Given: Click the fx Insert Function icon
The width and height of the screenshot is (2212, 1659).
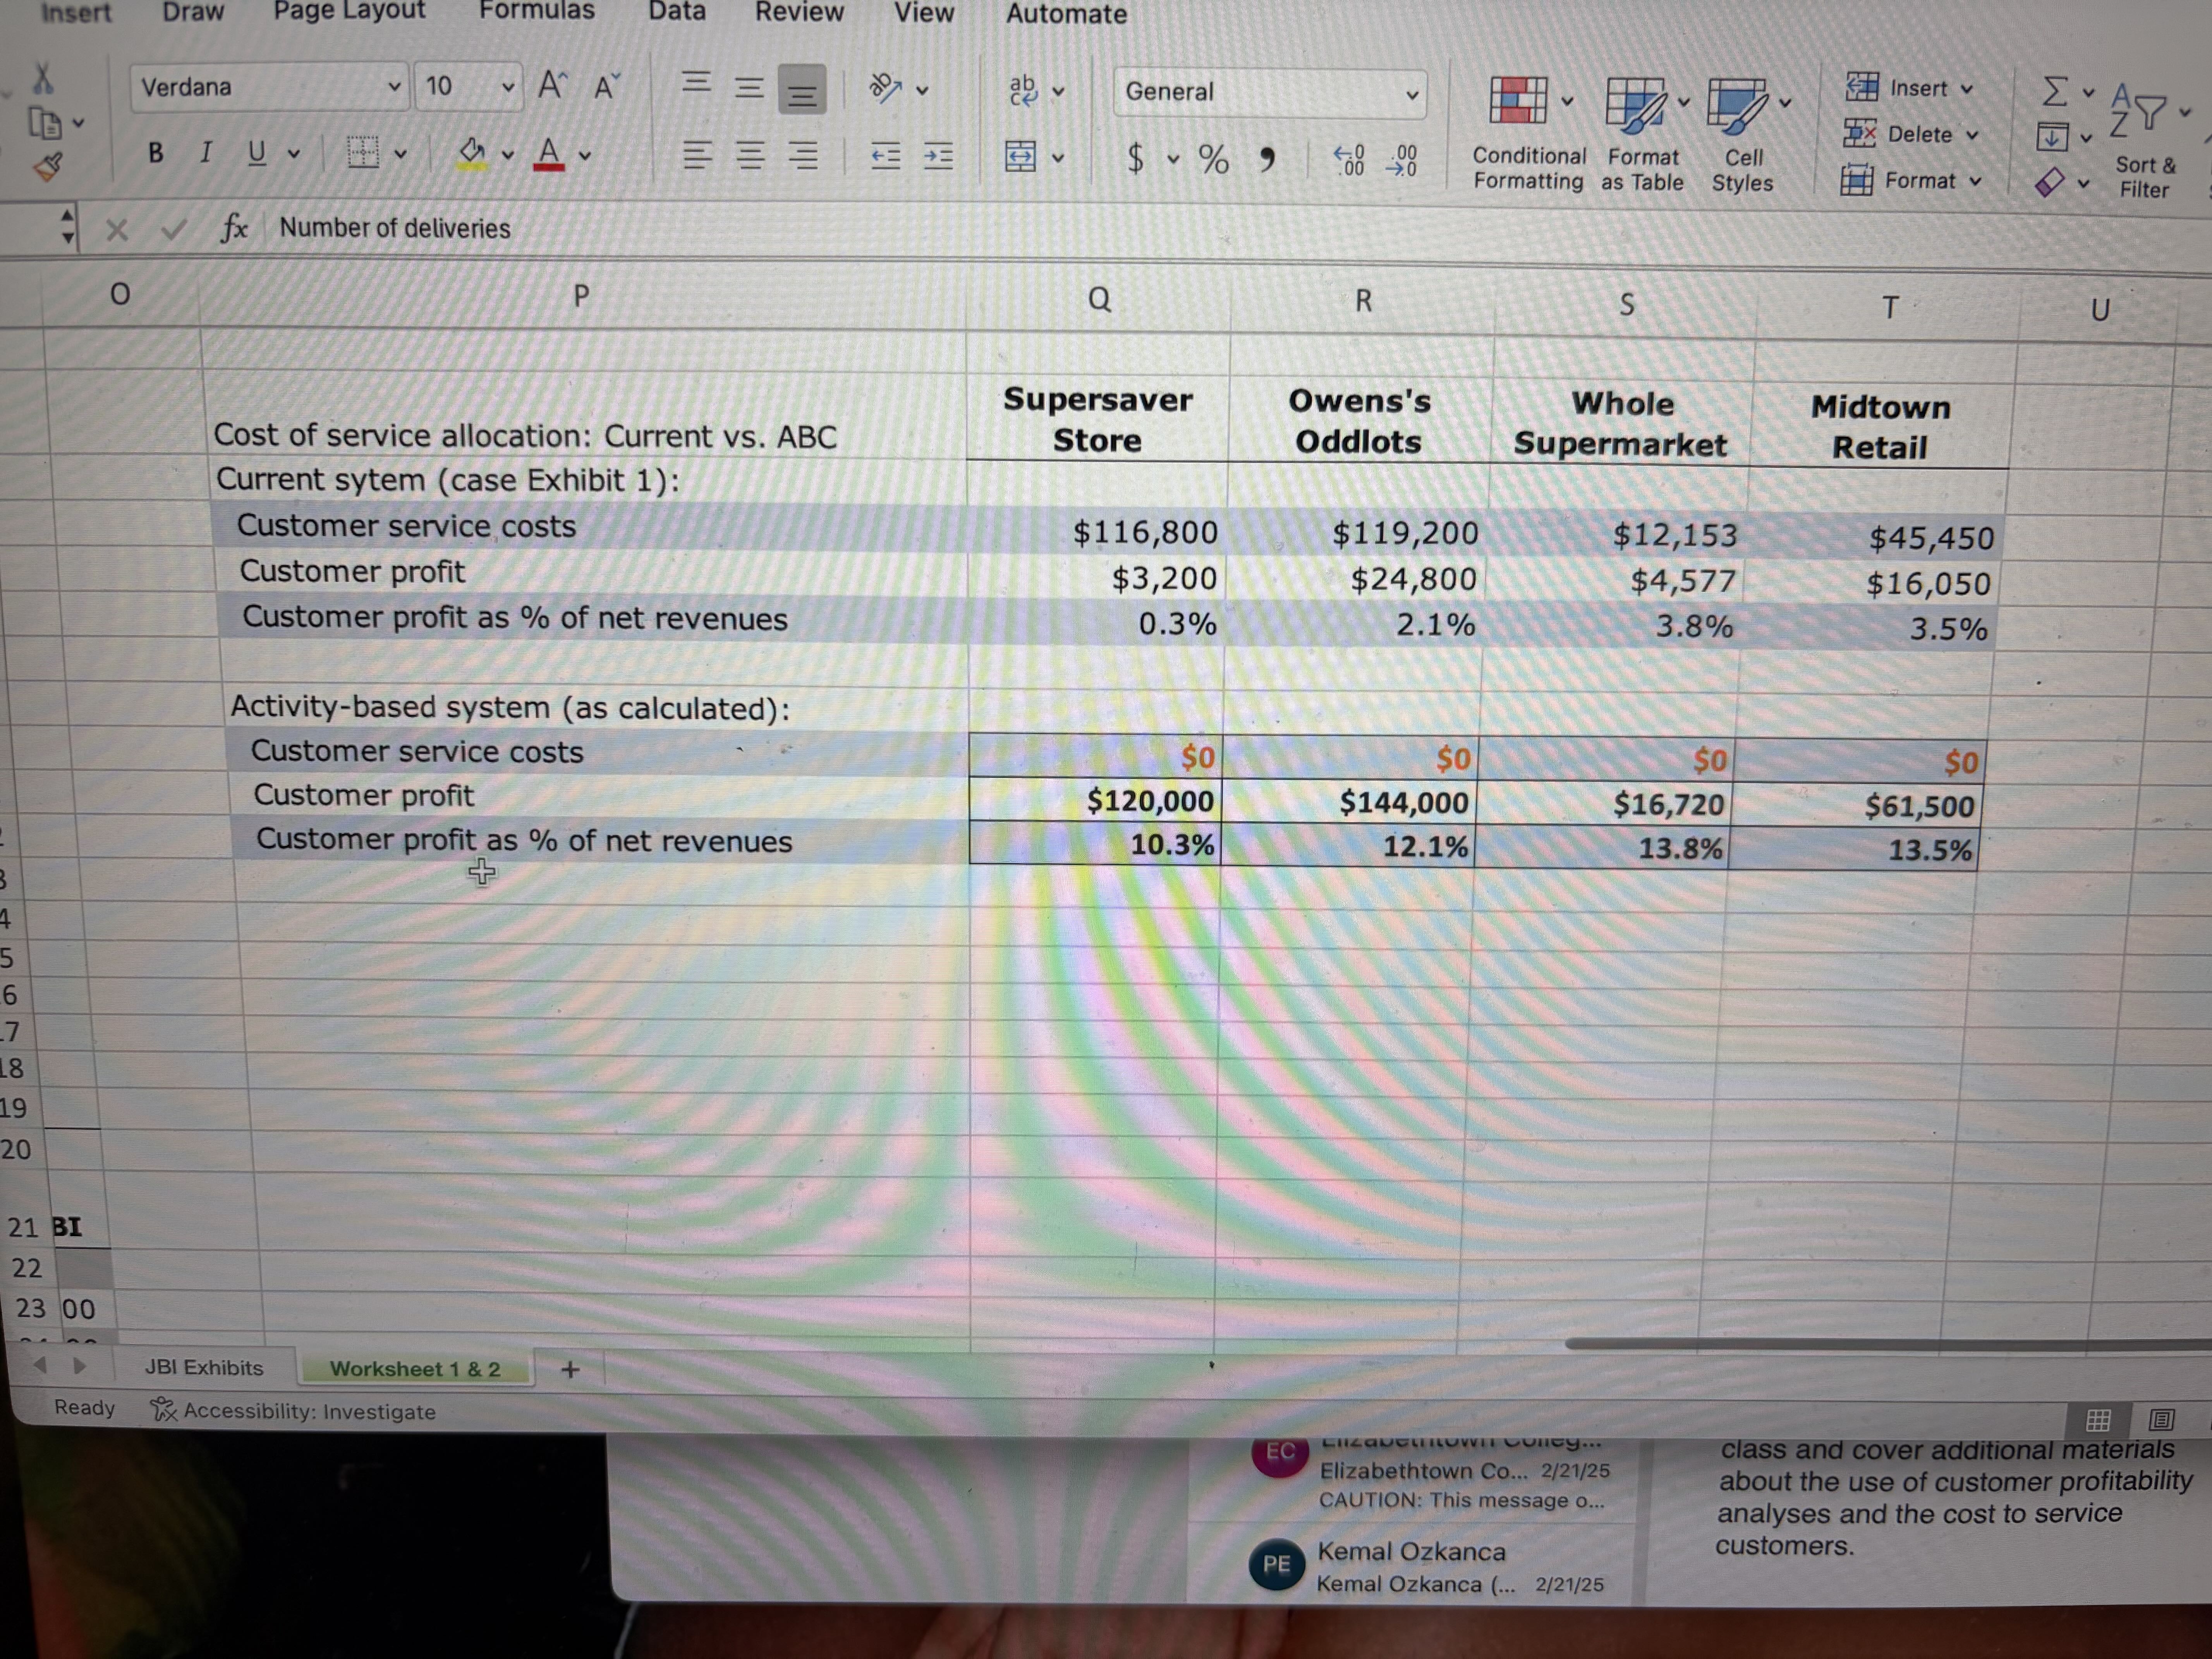Looking at the screenshot, I should 233,228.
